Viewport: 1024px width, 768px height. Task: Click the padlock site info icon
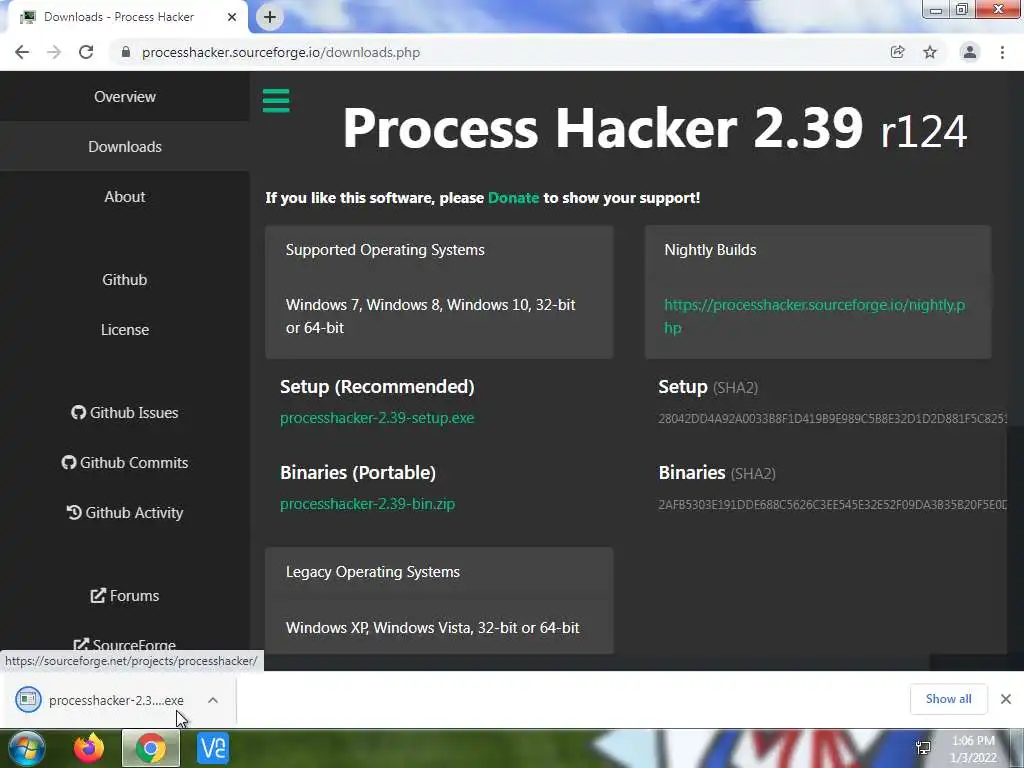pos(126,52)
